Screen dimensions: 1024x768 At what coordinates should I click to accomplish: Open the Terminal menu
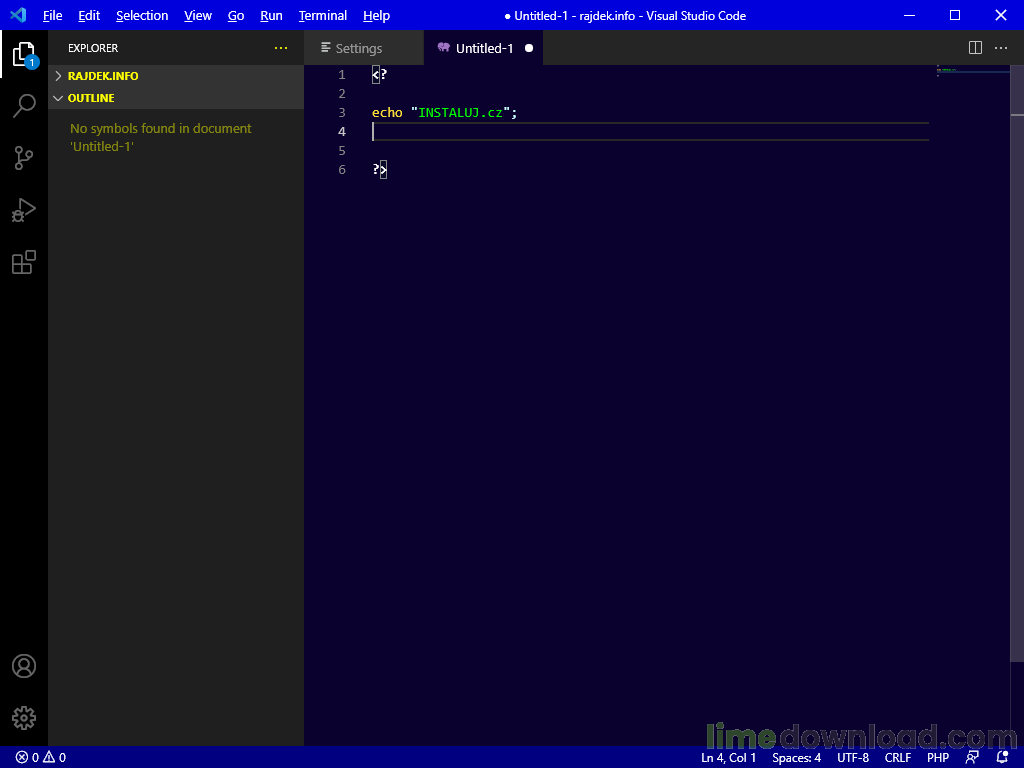[x=323, y=16]
